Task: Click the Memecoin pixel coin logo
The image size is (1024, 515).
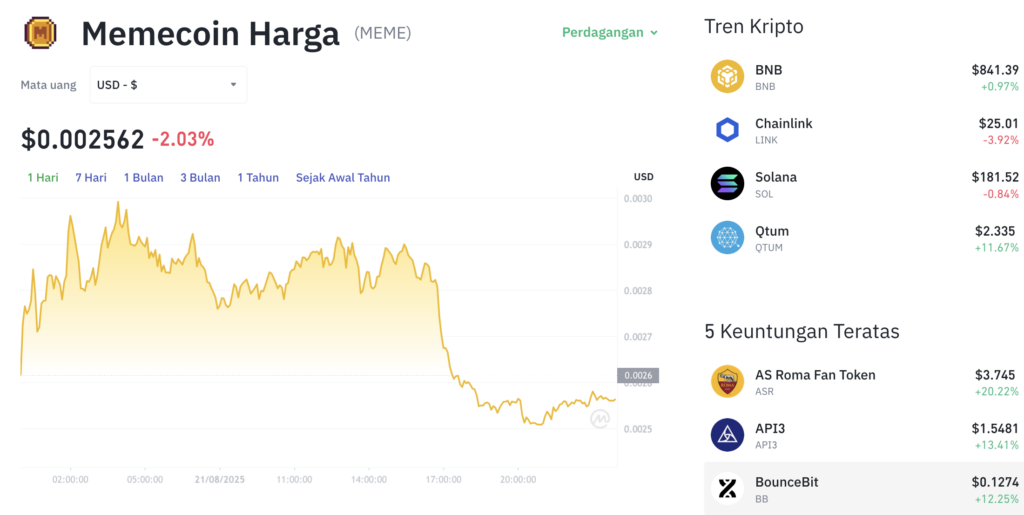Action: [x=40, y=33]
